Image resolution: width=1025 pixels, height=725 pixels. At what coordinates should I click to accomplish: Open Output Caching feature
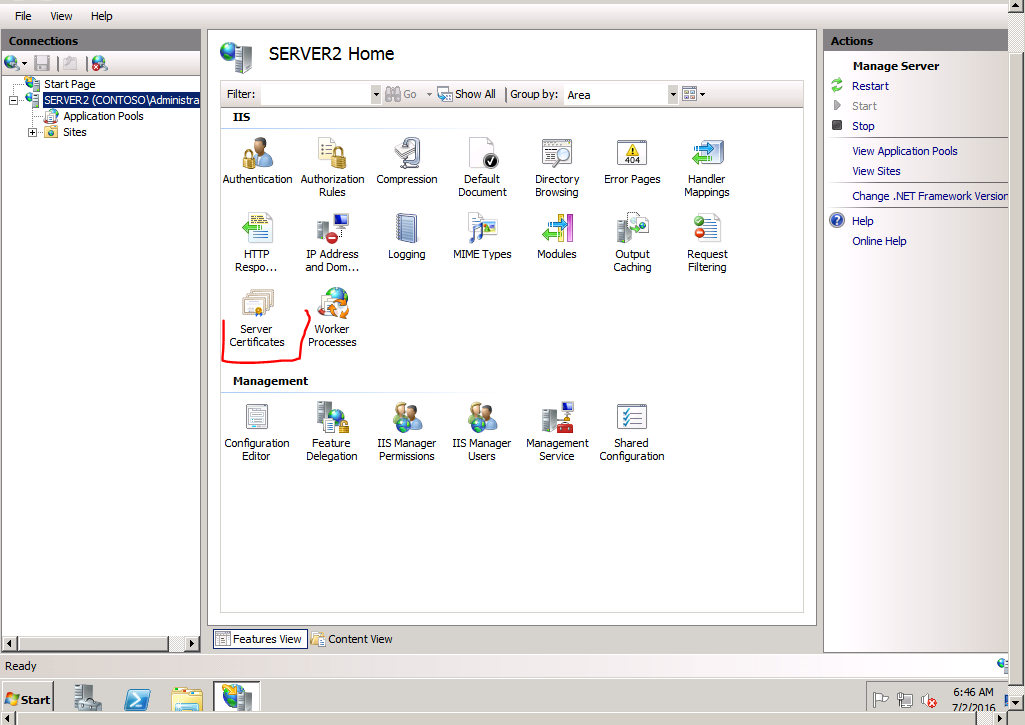point(632,243)
